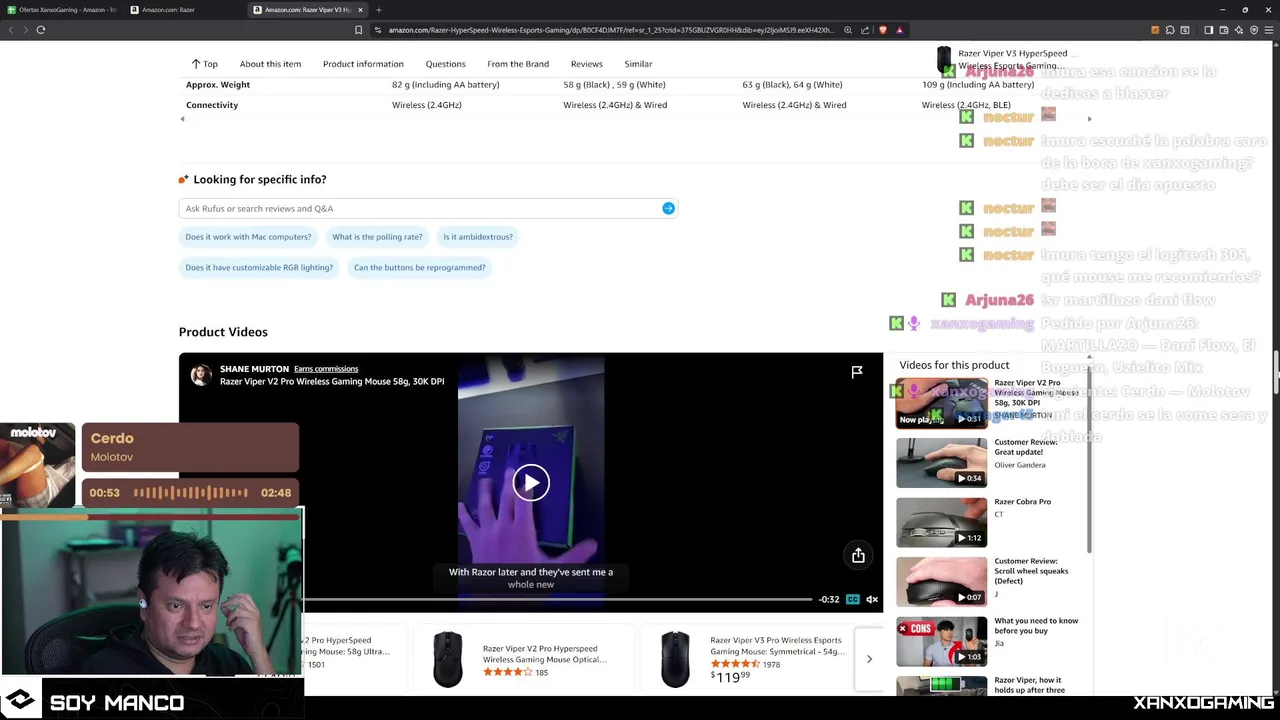Bookmark this page via address bar icon
The image size is (1280, 720).
pyautogui.click(x=359, y=30)
